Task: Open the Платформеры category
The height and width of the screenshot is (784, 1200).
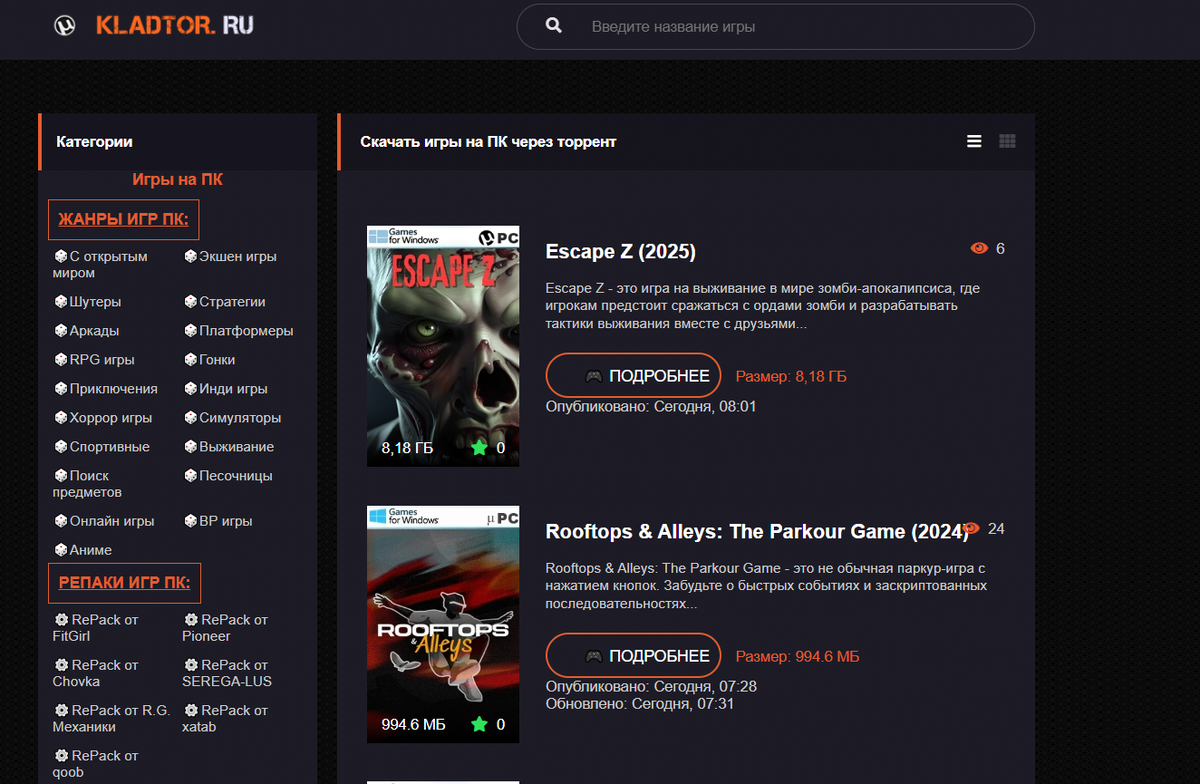Action: 239,331
